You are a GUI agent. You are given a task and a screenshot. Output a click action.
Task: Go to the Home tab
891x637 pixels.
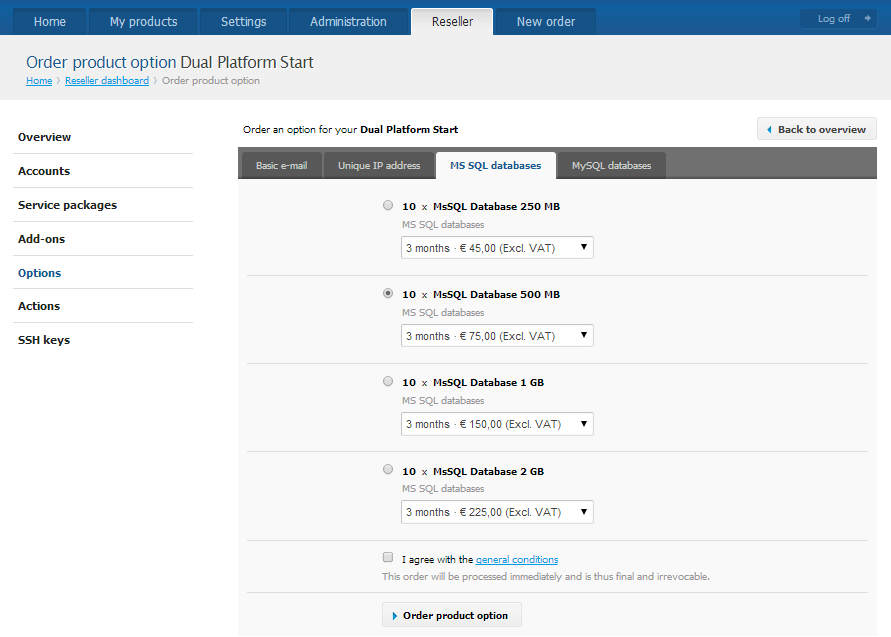[49, 22]
